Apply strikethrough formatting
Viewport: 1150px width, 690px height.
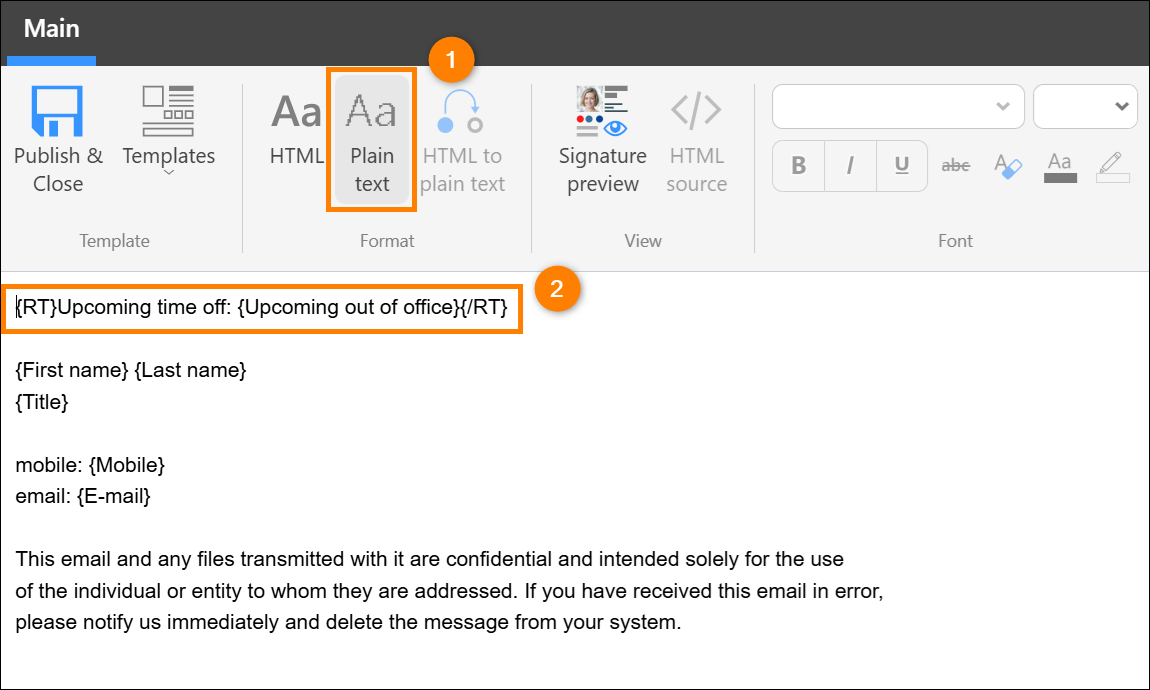click(x=955, y=165)
